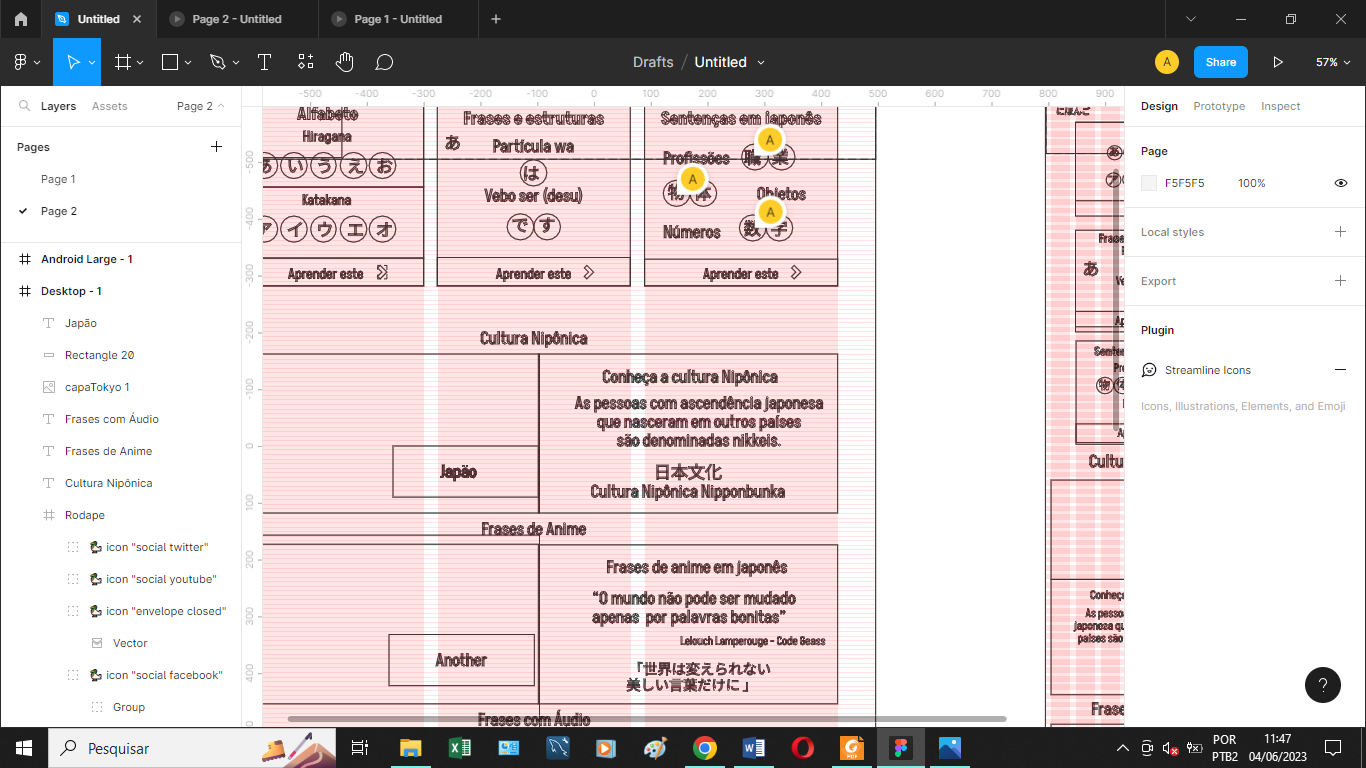Screen dimensions: 1366x768
Task: Open Move tools dropdown arrow
Action: (92, 62)
